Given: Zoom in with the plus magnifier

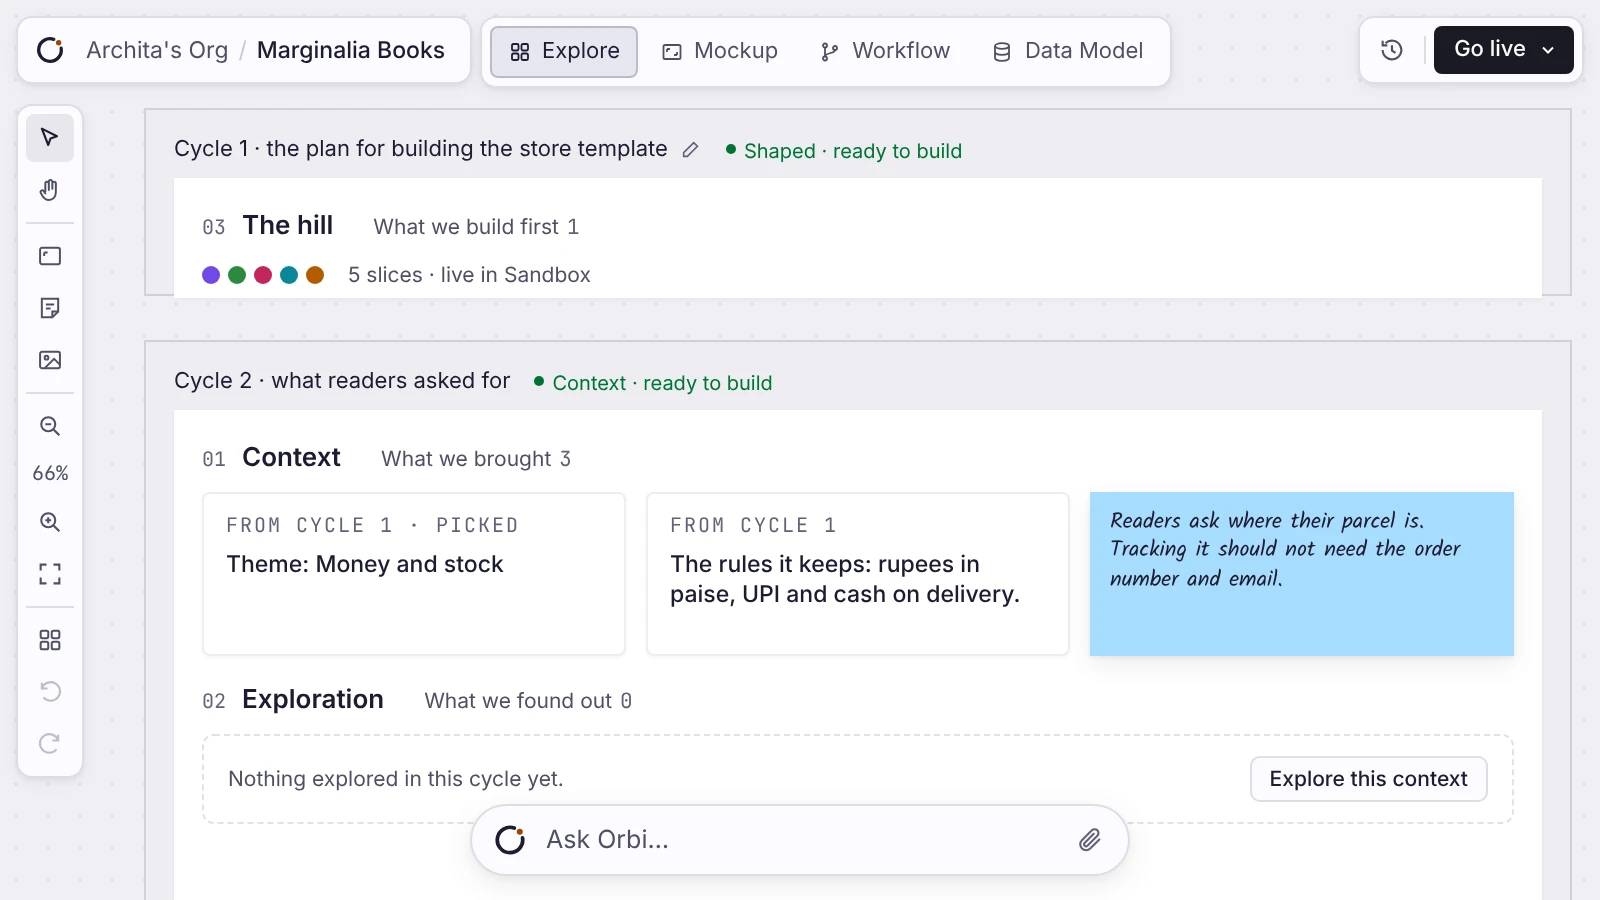Looking at the screenshot, I should 50,522.
